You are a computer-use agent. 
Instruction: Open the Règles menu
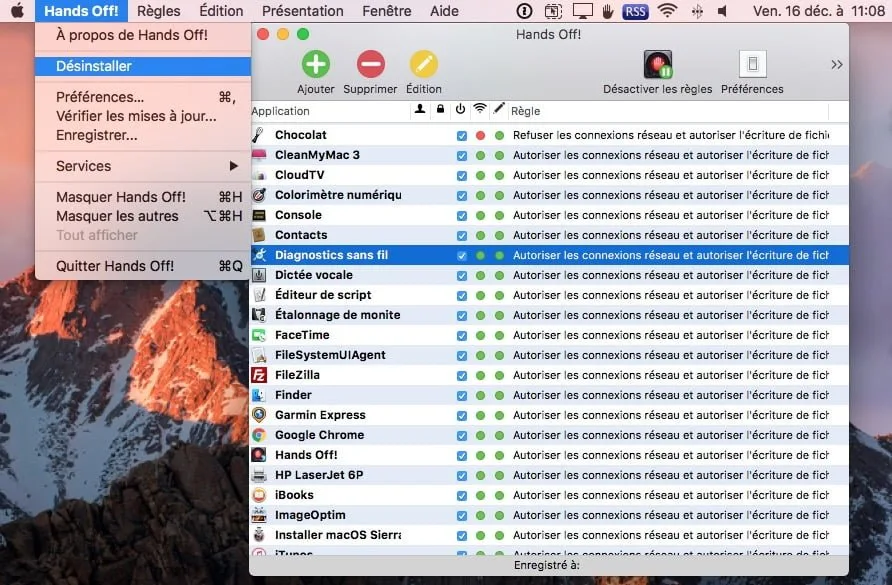[x=159, y=11]
